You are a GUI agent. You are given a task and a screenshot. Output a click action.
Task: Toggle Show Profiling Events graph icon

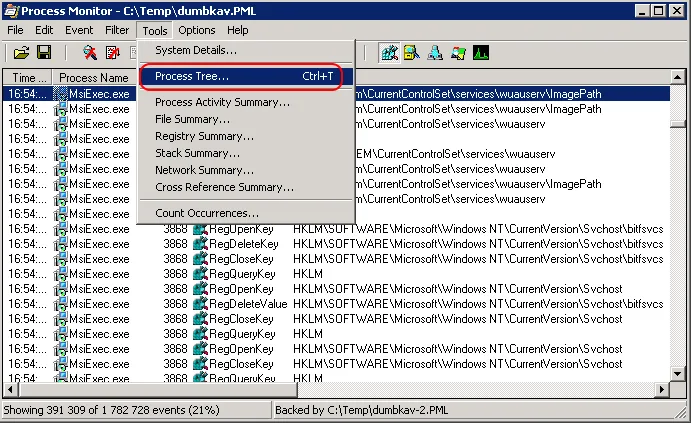click(481, 52)
